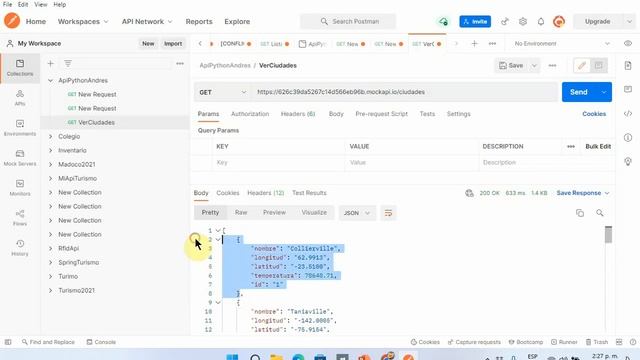Click the filter icon in collections sidebar
Image resolution: width=640 pixels, height=360 pixels.
tap(68, 64)
